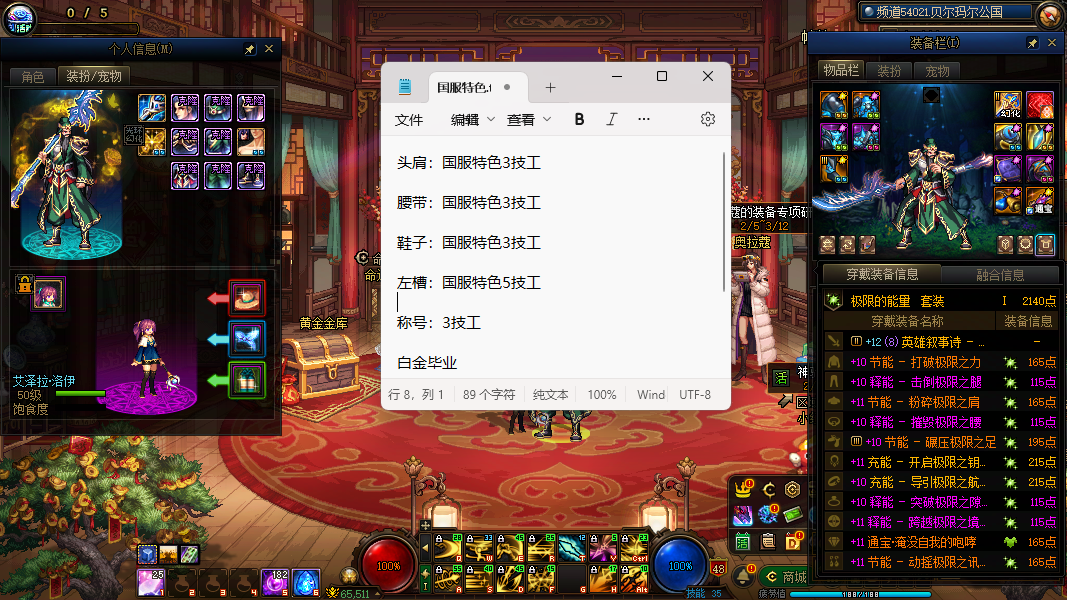Viewport: 1067px width, 600px height.
Task: Click the pet lock icon
Action: point(24,286)
